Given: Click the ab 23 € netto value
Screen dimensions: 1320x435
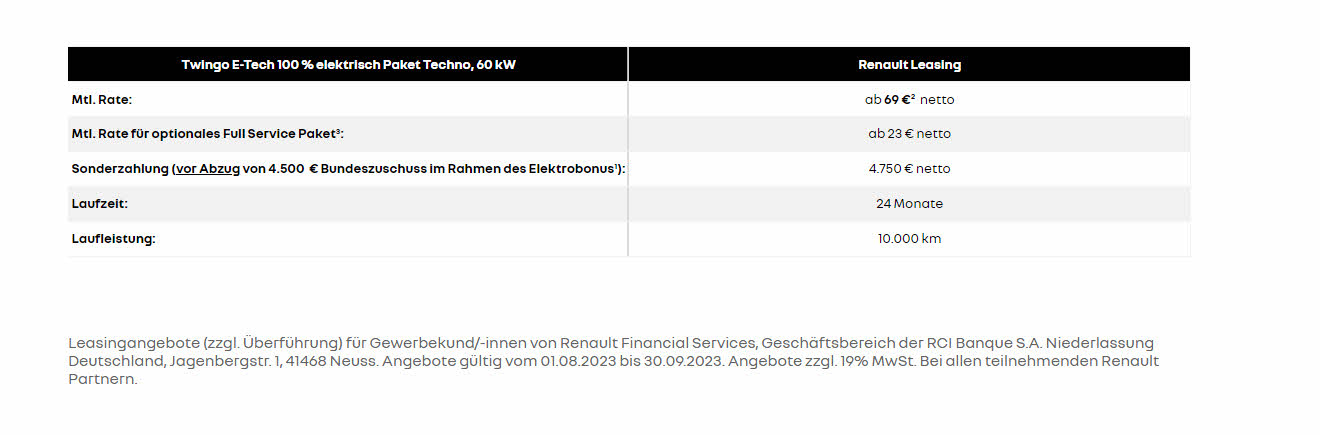Looking at the screenshot, I should coord(909,134).
